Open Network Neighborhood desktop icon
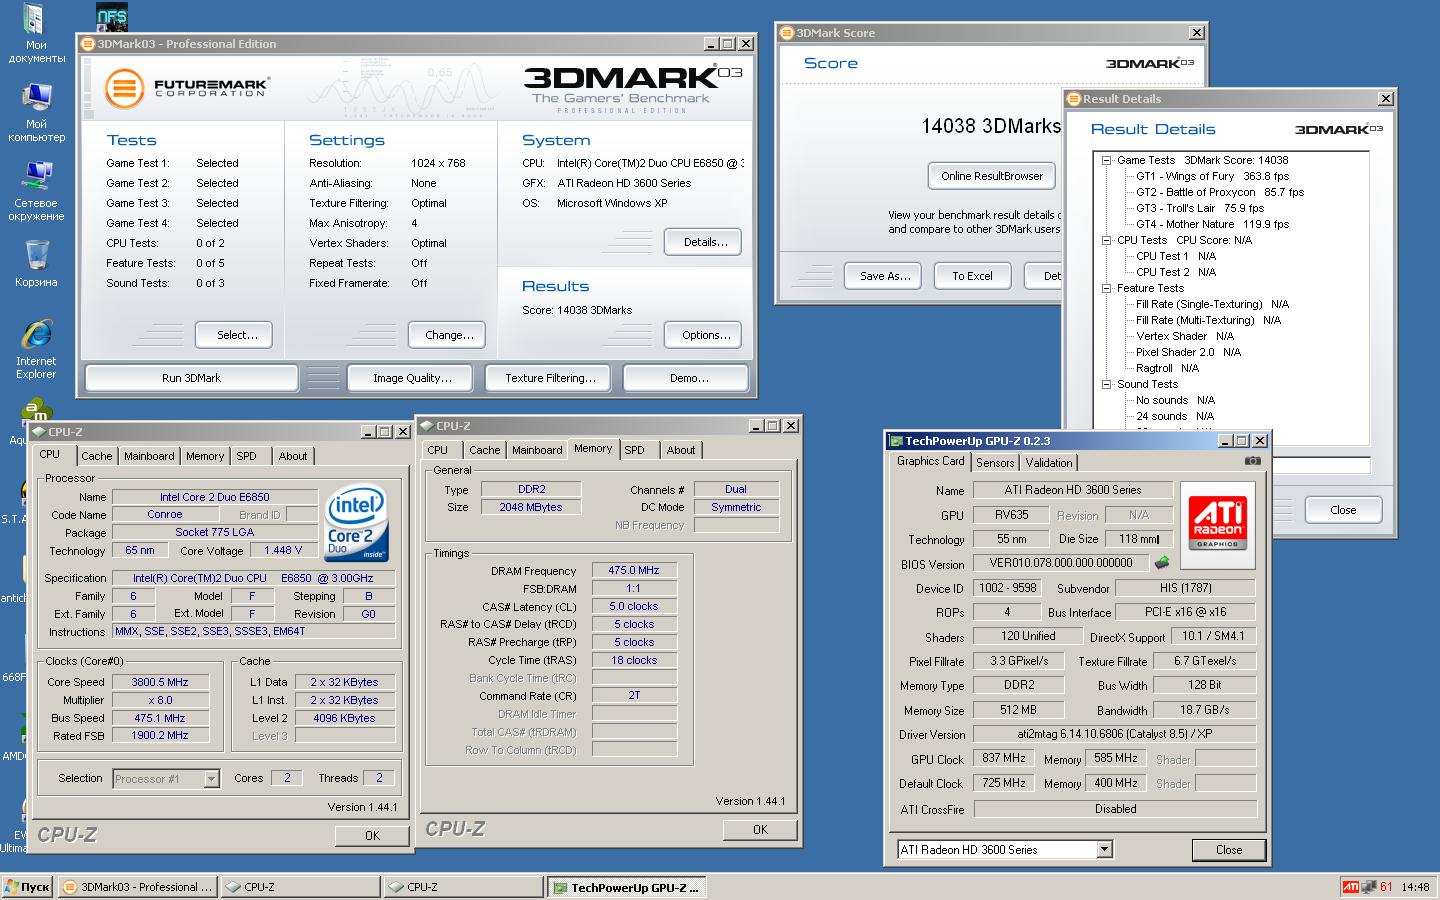 tap(36, 192)
